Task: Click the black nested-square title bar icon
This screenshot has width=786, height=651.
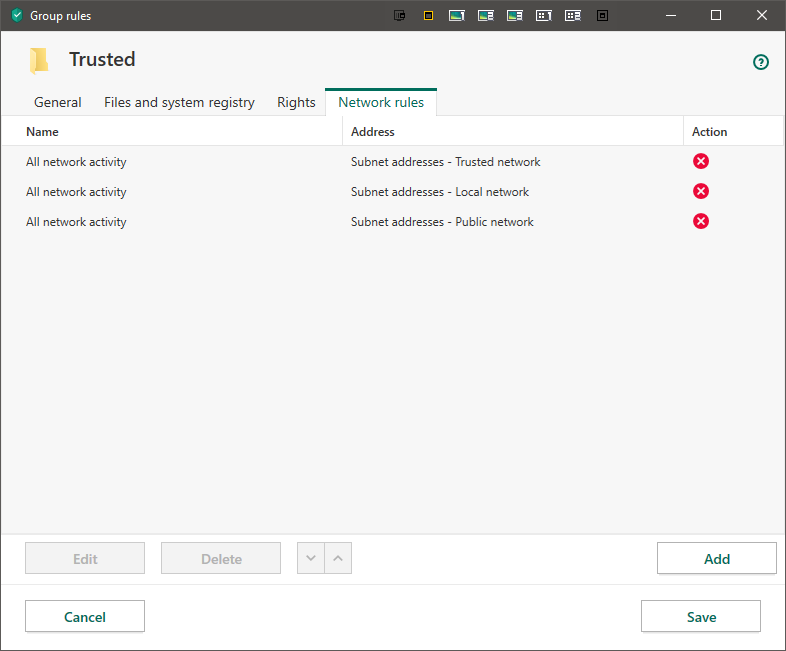Action: tap(602, 16)
